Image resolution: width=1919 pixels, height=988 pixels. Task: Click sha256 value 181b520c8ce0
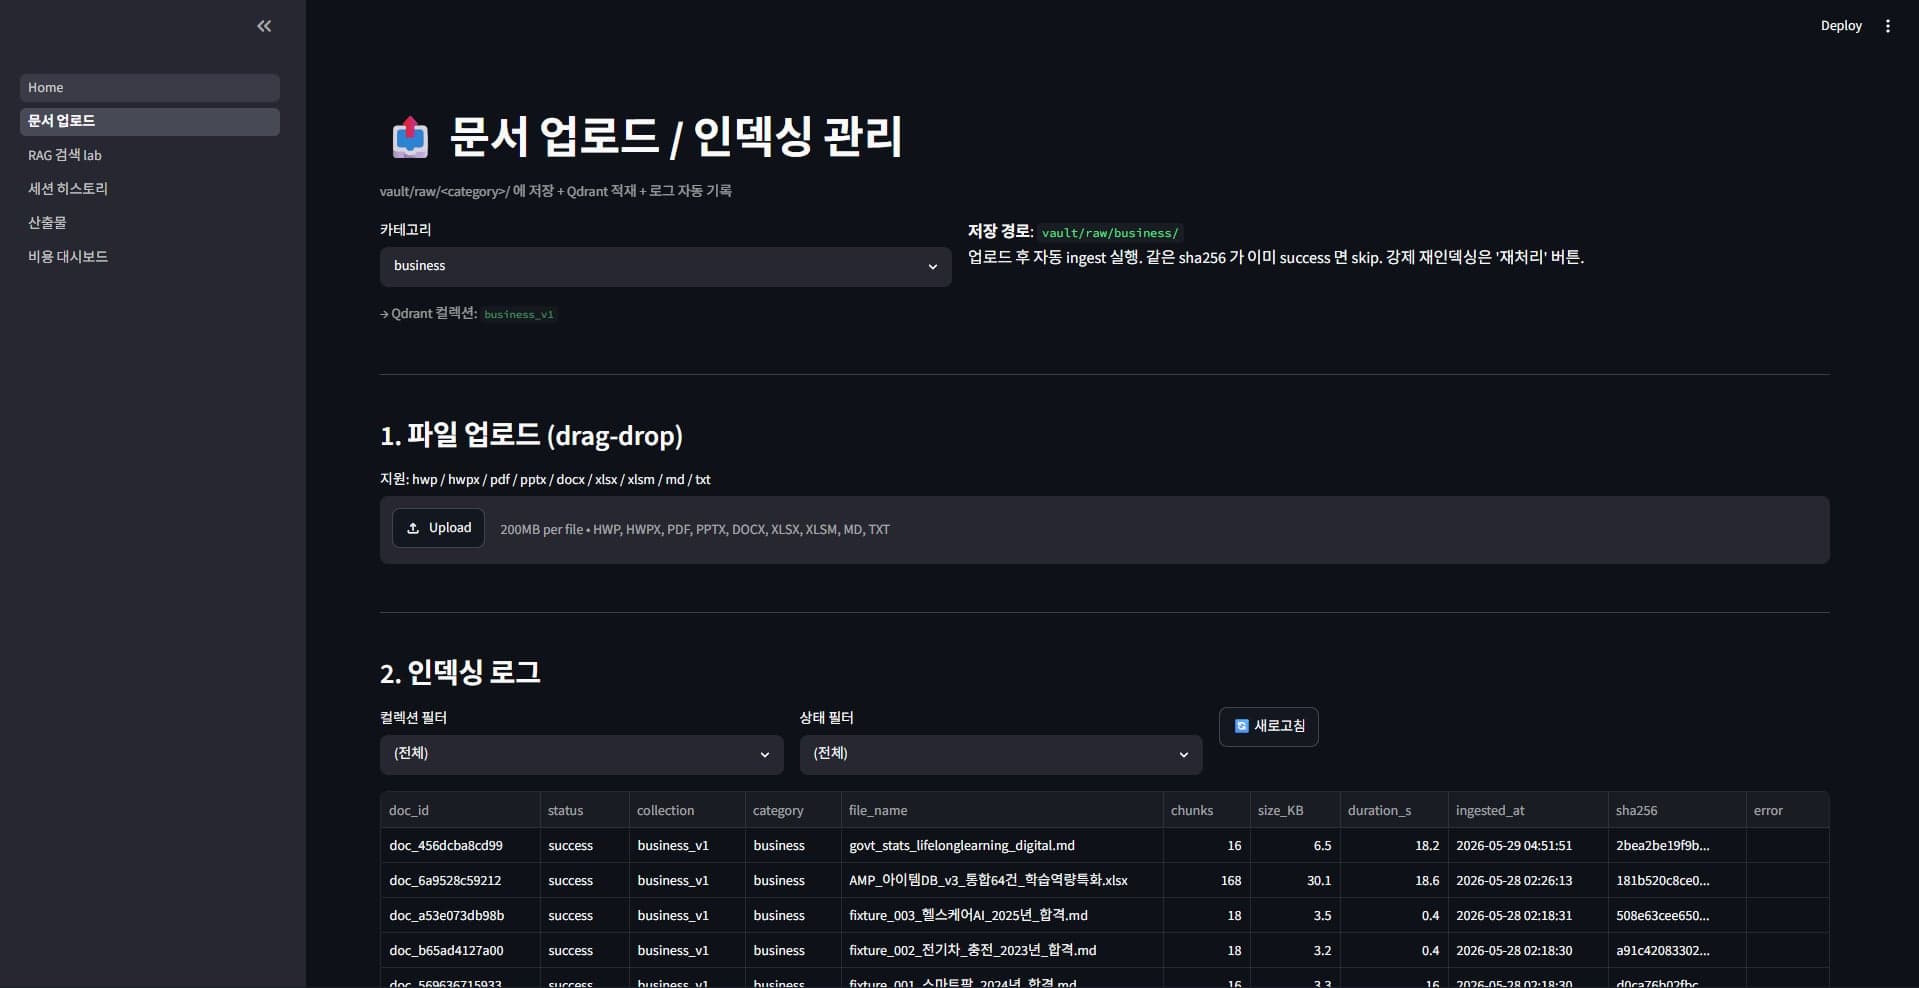pos(1677,881)
